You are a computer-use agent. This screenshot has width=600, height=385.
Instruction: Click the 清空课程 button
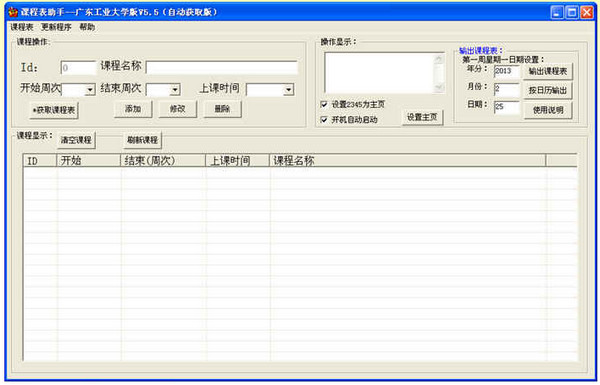[x=76, y=140]
